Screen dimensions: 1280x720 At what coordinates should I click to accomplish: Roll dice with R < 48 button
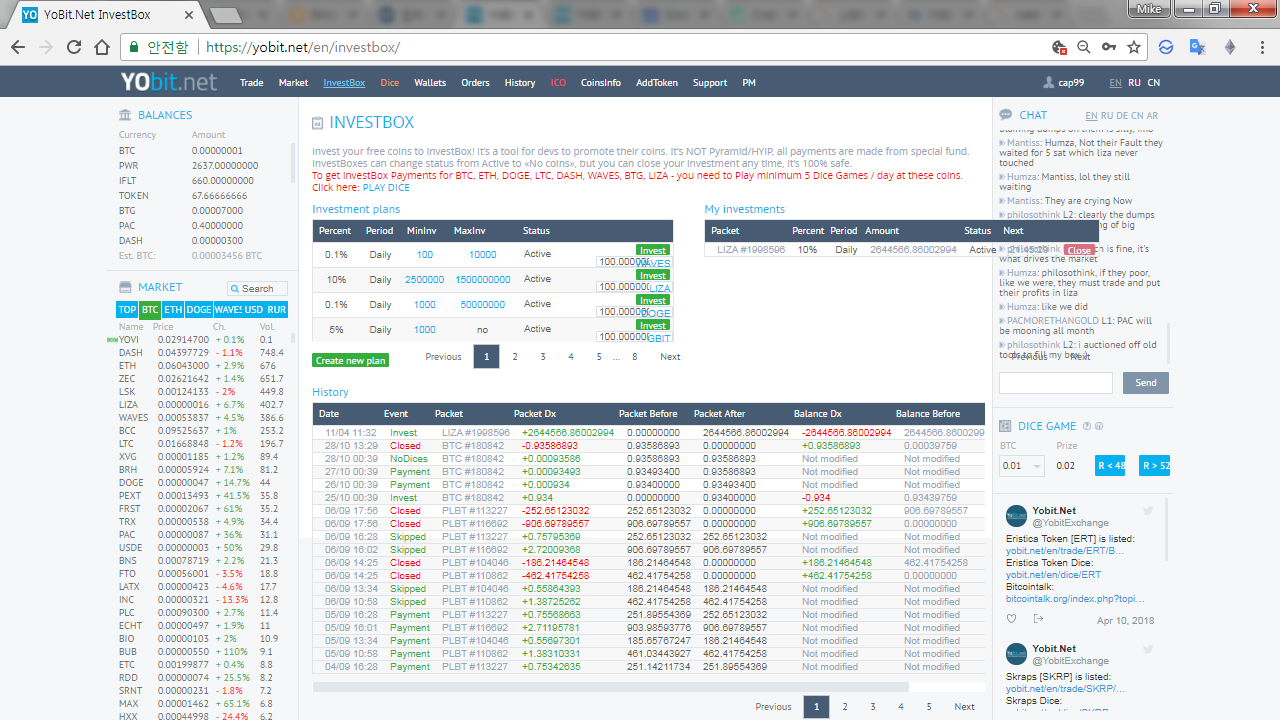[1110, 466]
